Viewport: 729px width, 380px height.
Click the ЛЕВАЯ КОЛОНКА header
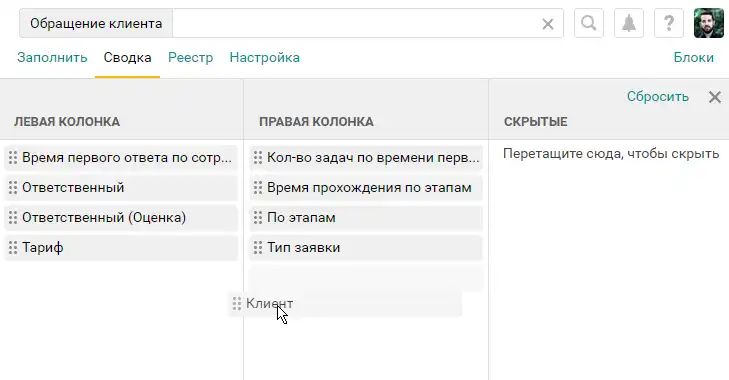pyautogui.click(x=67, y=122)
